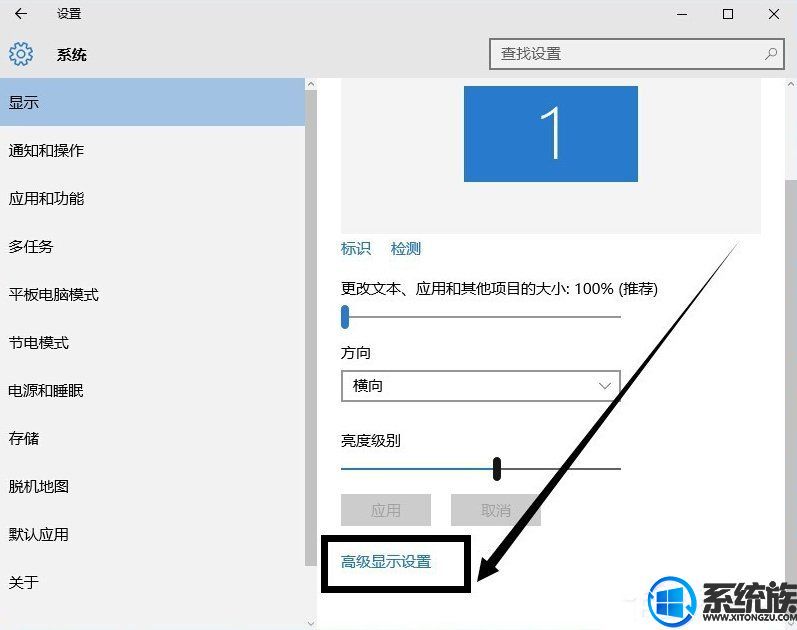This screenshot has height=630, width=797.
Task: Open 节电模式 settings
Action: tap(152, 343)
